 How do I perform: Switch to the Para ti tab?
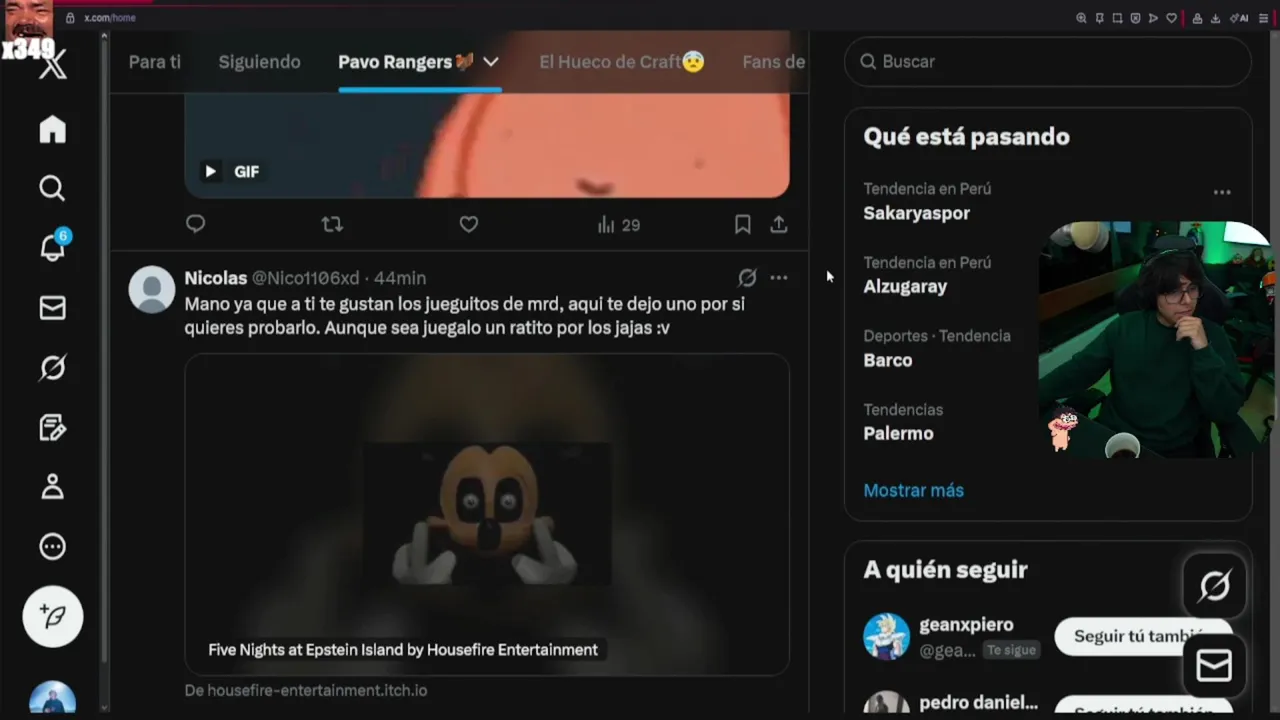[x=155, y=62]
